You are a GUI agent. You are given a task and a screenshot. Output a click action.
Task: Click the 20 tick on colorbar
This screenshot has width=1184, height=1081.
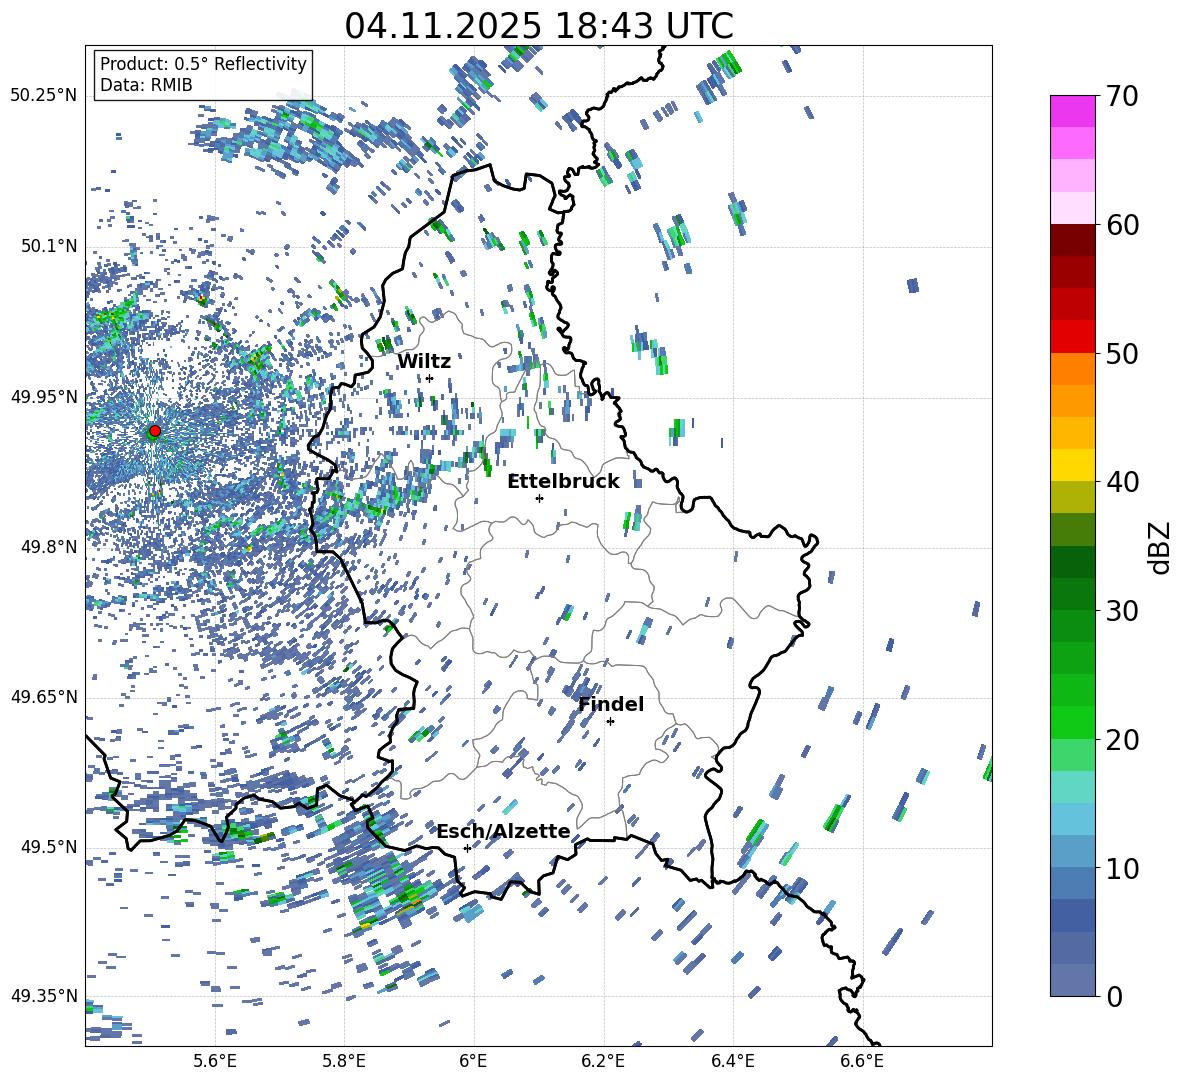(x=1123, y=740)
